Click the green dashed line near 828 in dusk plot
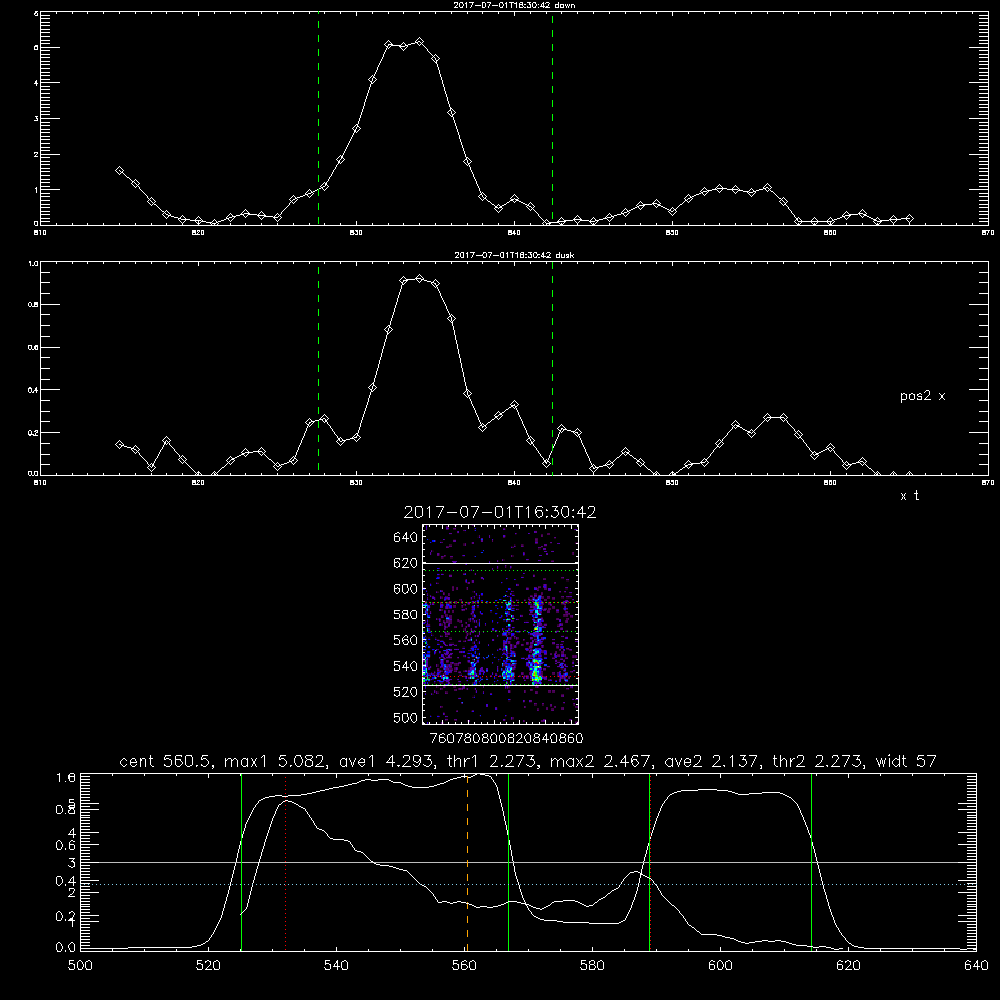Image resolution: width=1000 pixels, height=1000 pixels. point(318,369)
